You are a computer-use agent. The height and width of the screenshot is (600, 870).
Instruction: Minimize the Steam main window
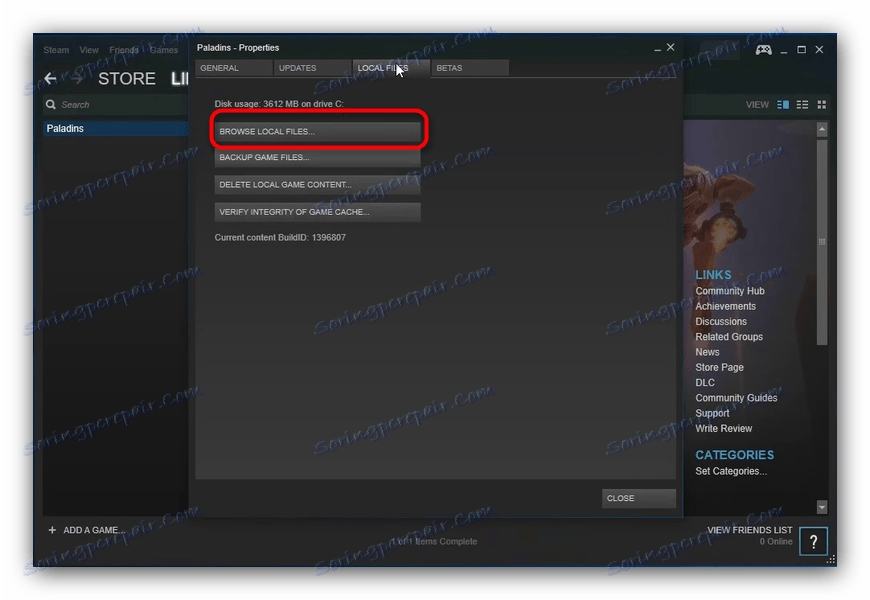(783, 51)
